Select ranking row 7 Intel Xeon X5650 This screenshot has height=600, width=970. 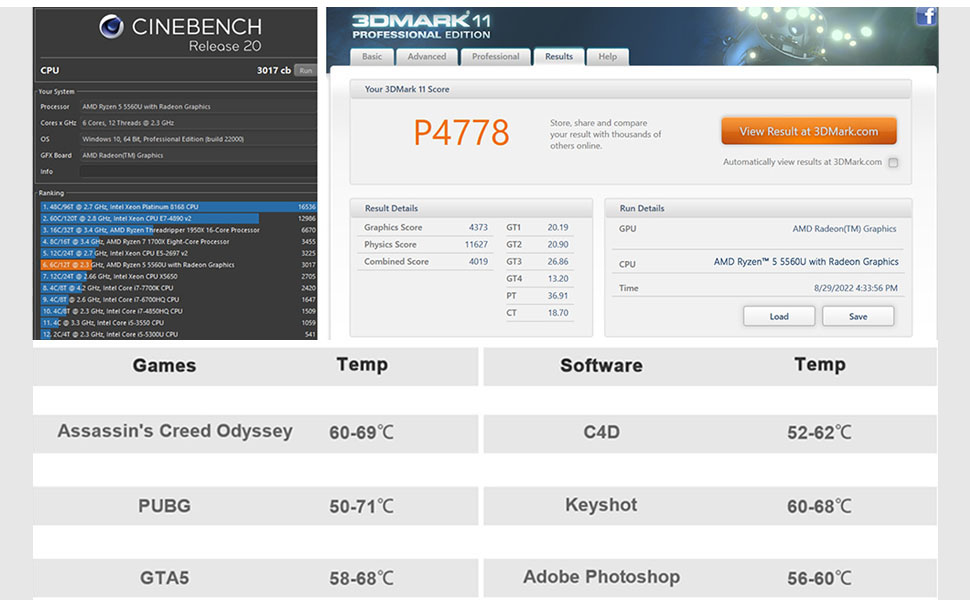point(178,276)
